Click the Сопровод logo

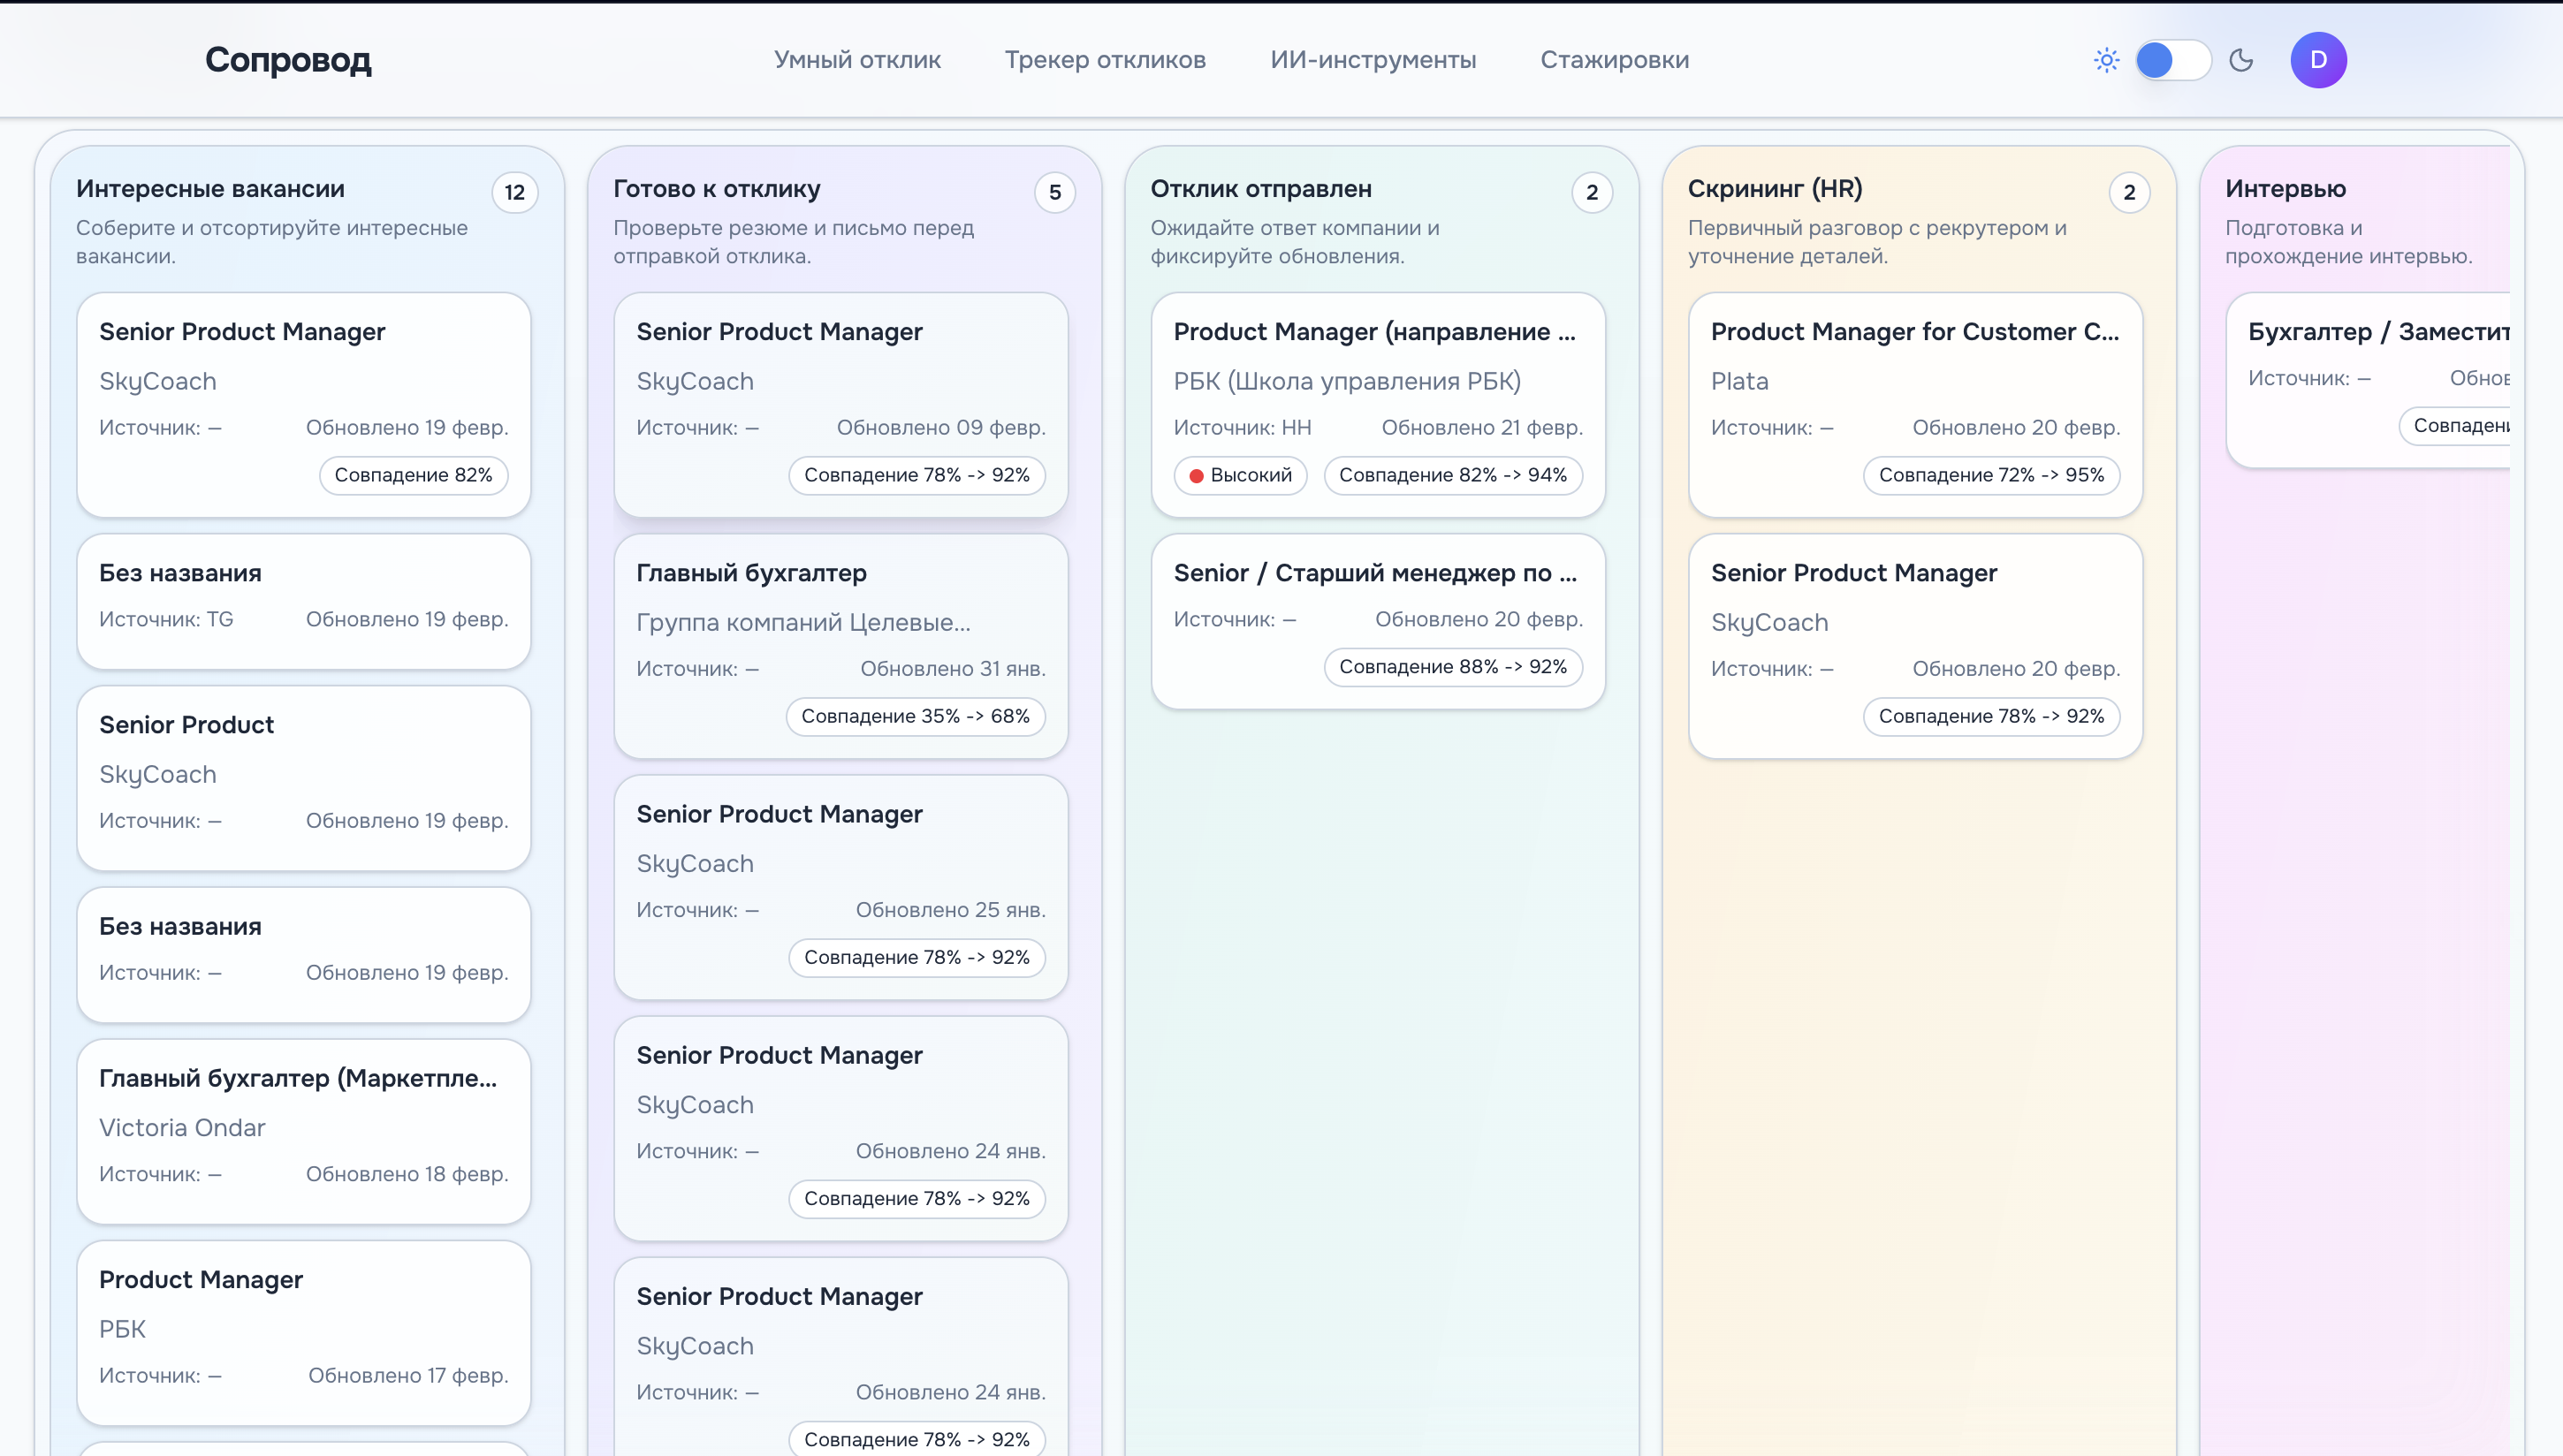coord(288,60)
